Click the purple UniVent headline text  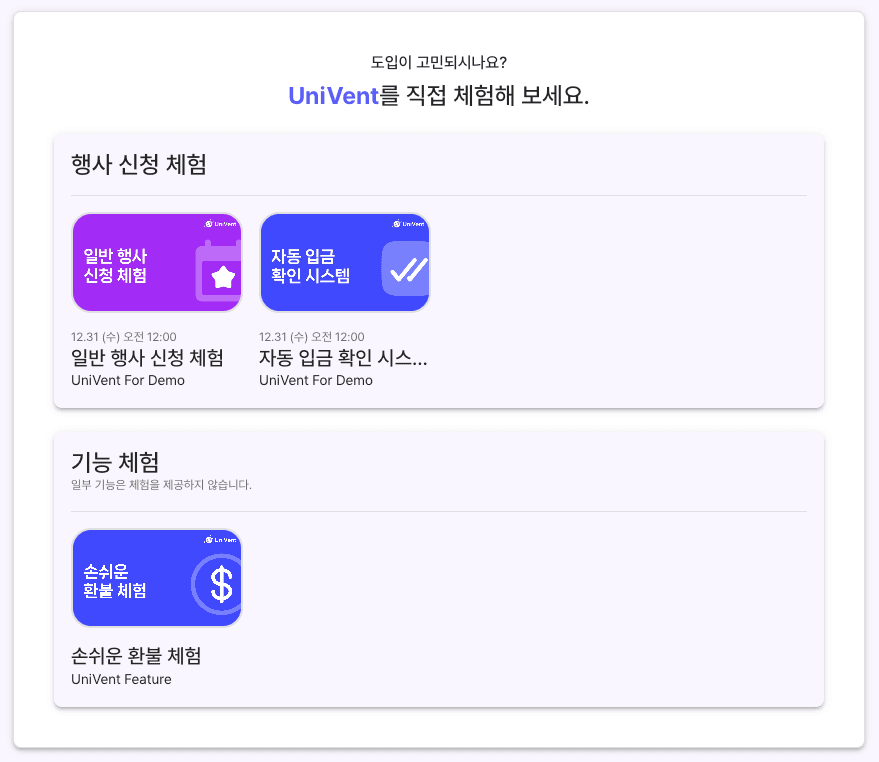click(x=334, y=96)
